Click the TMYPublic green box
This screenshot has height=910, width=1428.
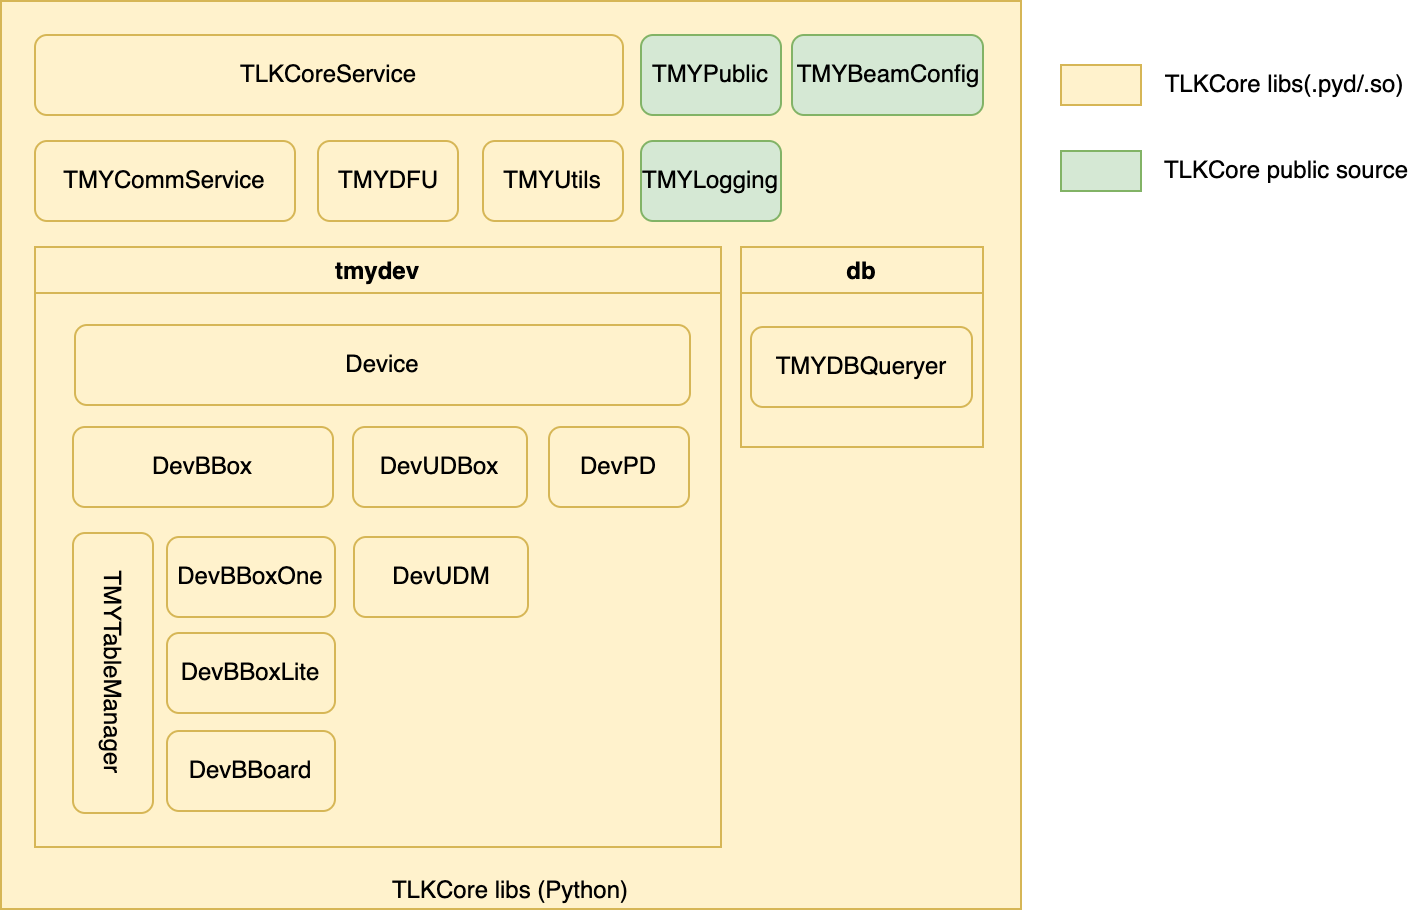pos(711,75)
